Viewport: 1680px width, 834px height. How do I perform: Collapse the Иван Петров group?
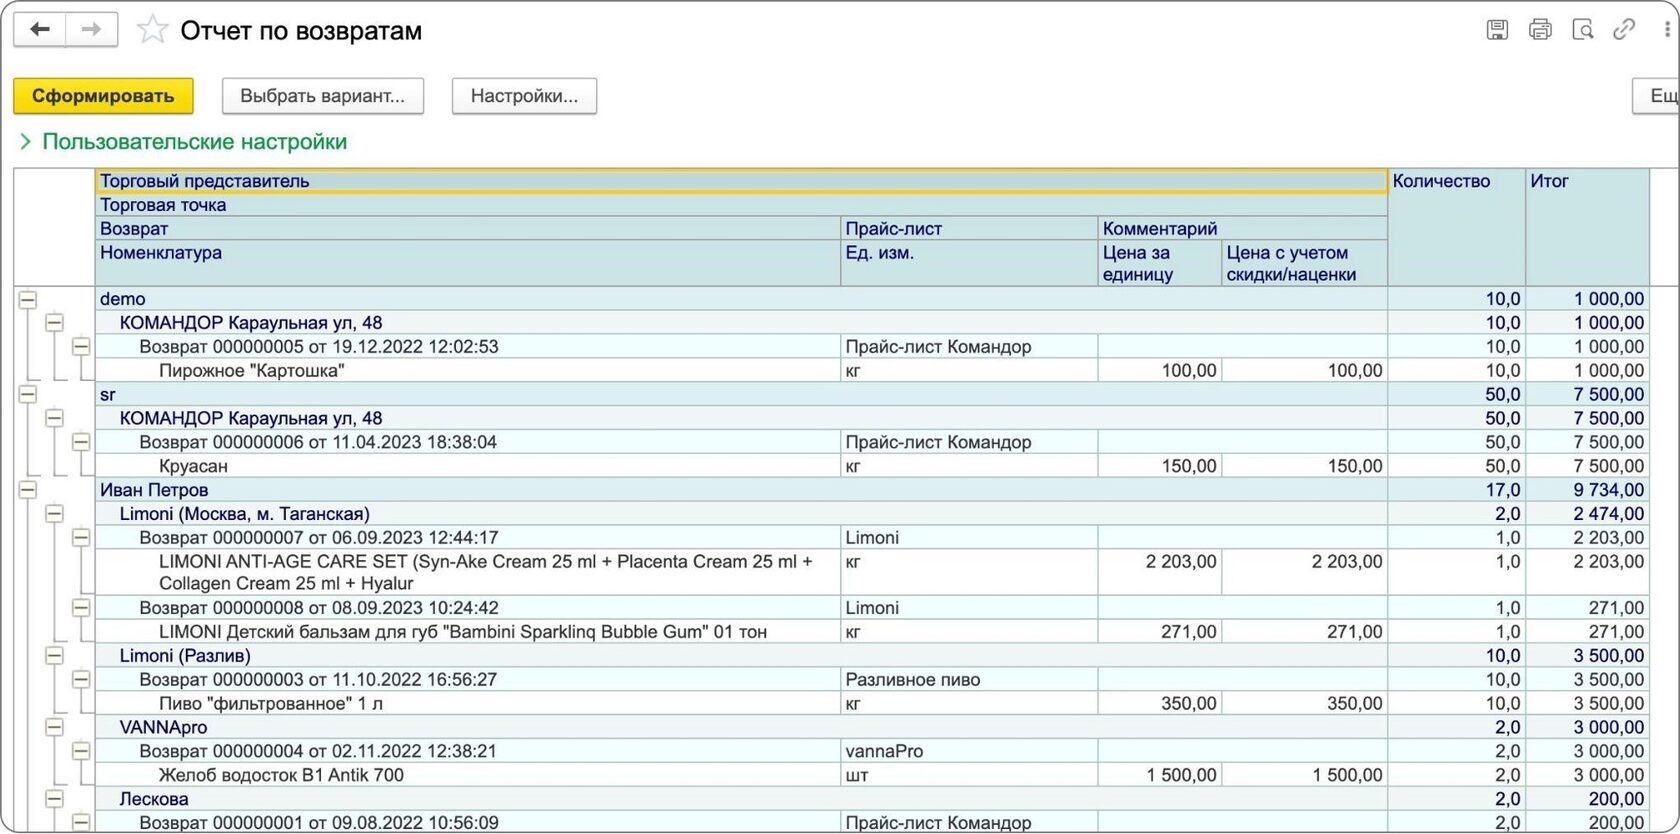(x=28, y=490)
